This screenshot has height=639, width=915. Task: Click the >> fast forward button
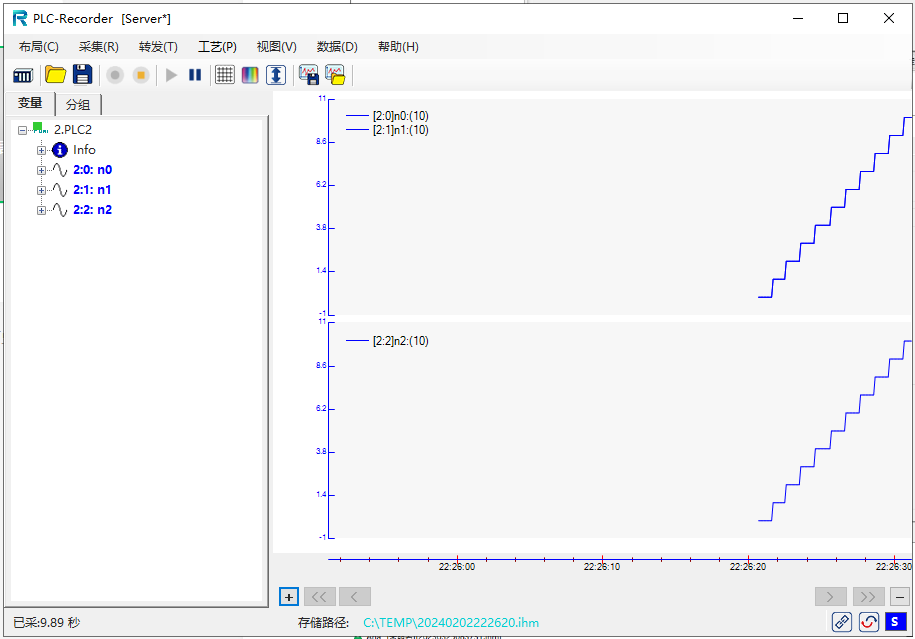click(x=868, y=597)
